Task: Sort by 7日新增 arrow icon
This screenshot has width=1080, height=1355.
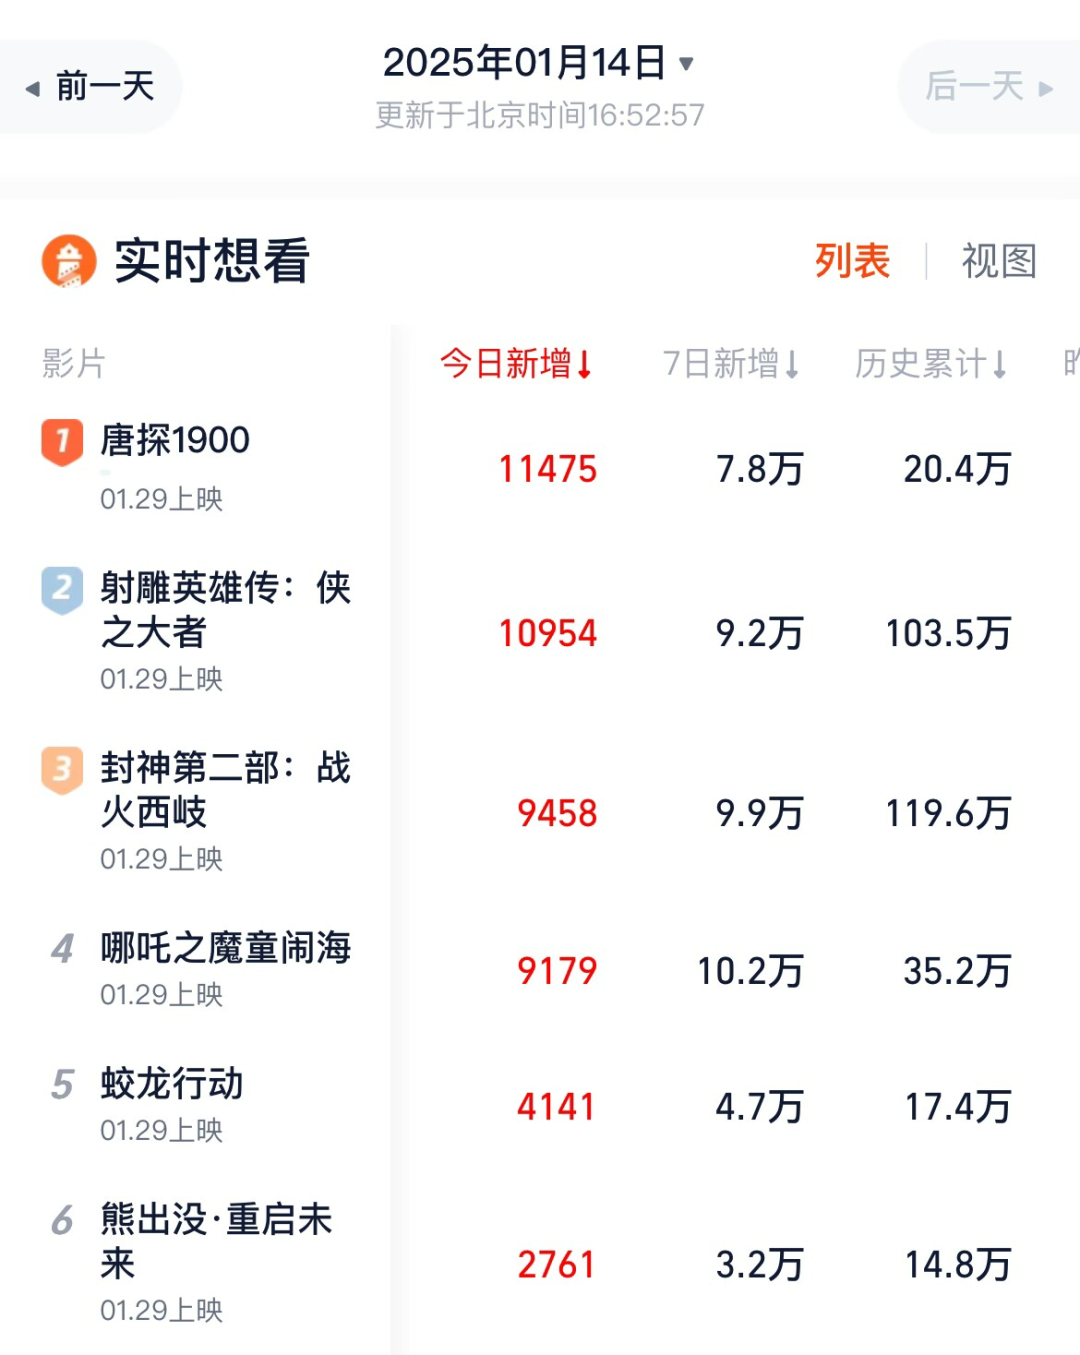Action: pyautogui.click(x=792, y=364)
